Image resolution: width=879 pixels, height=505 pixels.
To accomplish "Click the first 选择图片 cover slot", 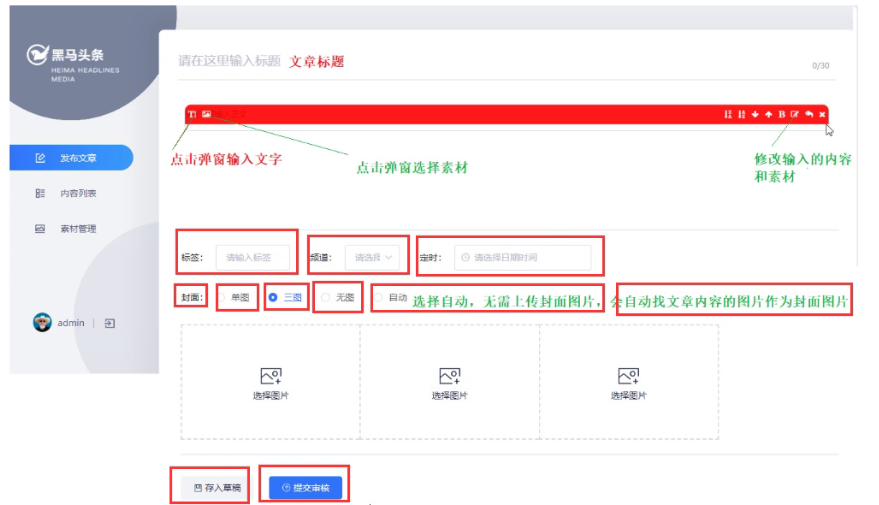I will point(271,382).
